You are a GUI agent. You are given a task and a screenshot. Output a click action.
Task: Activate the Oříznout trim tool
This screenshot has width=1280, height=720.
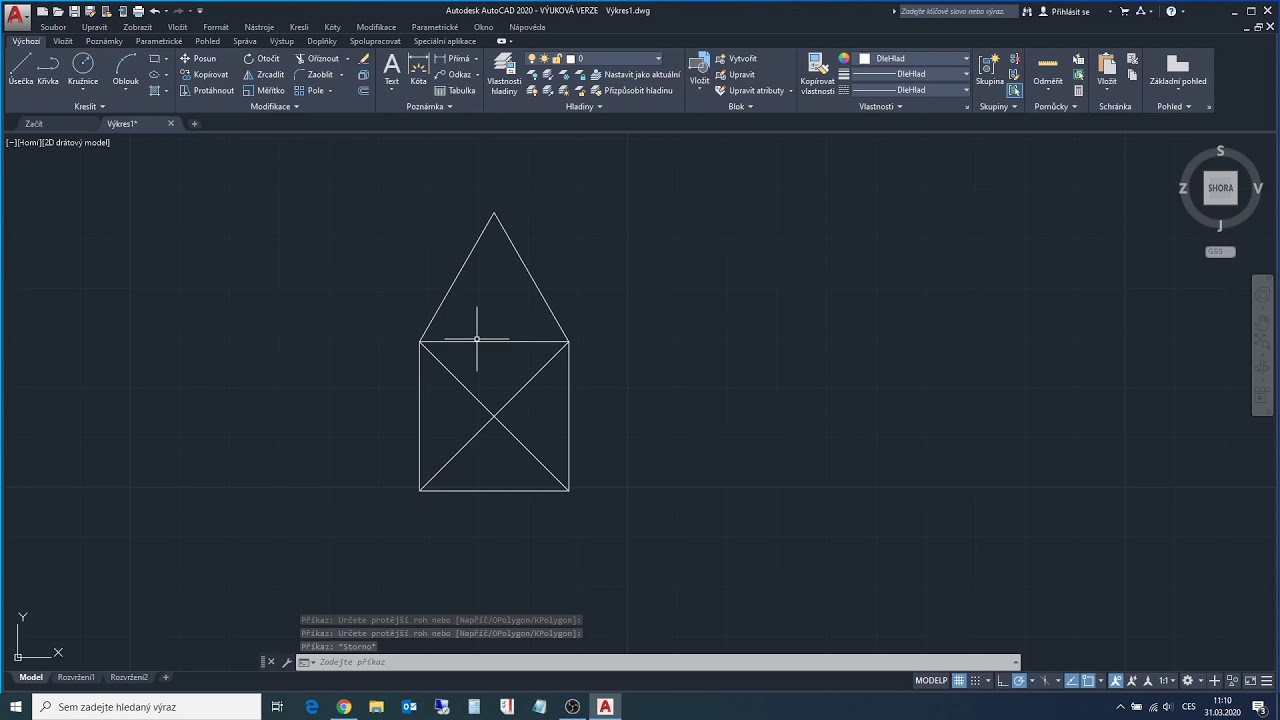(x=317, y=59)
